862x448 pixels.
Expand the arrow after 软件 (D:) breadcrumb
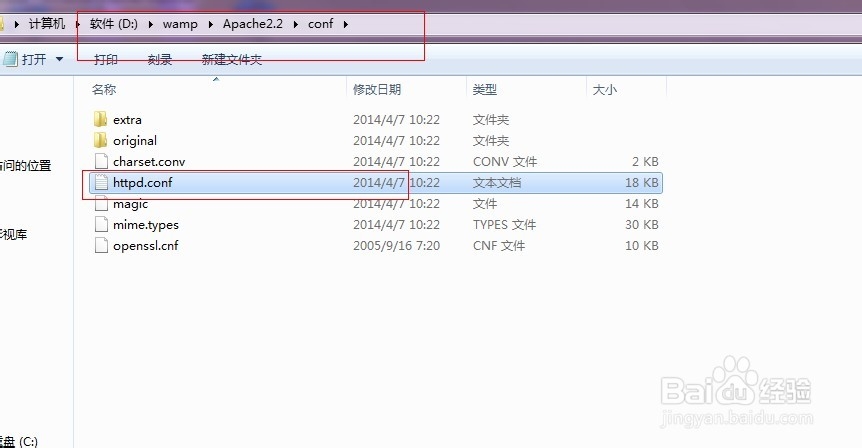click(x=151, y=24)
